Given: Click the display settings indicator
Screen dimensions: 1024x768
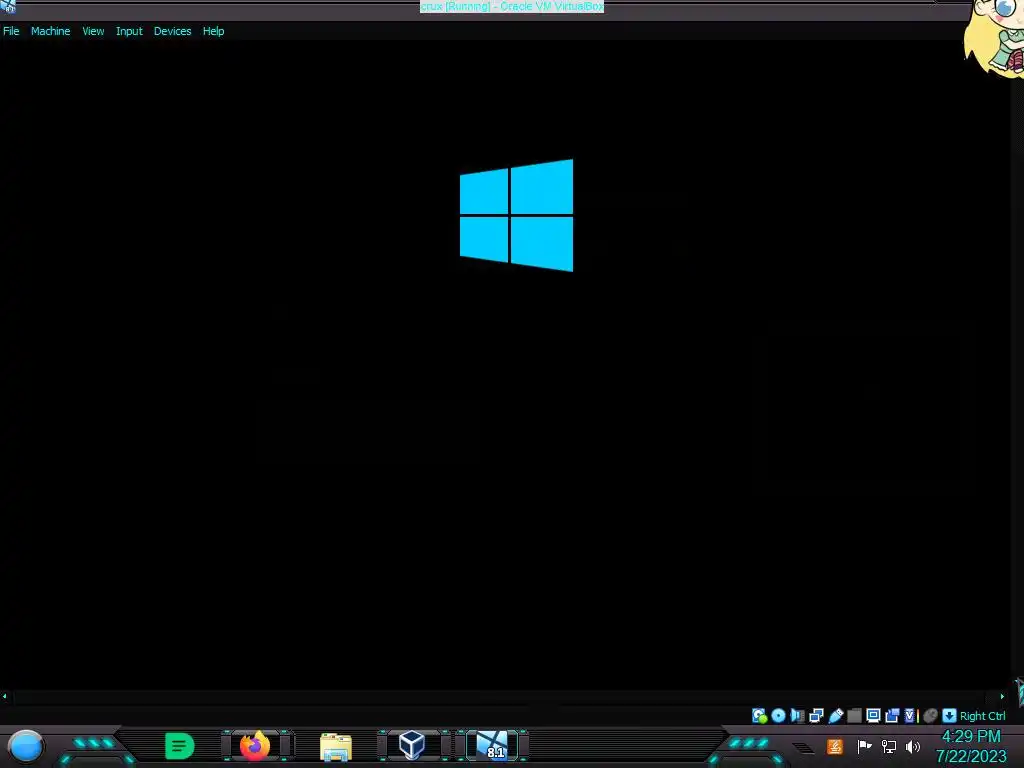Looking at the screenshot, I should coord(873,715).
